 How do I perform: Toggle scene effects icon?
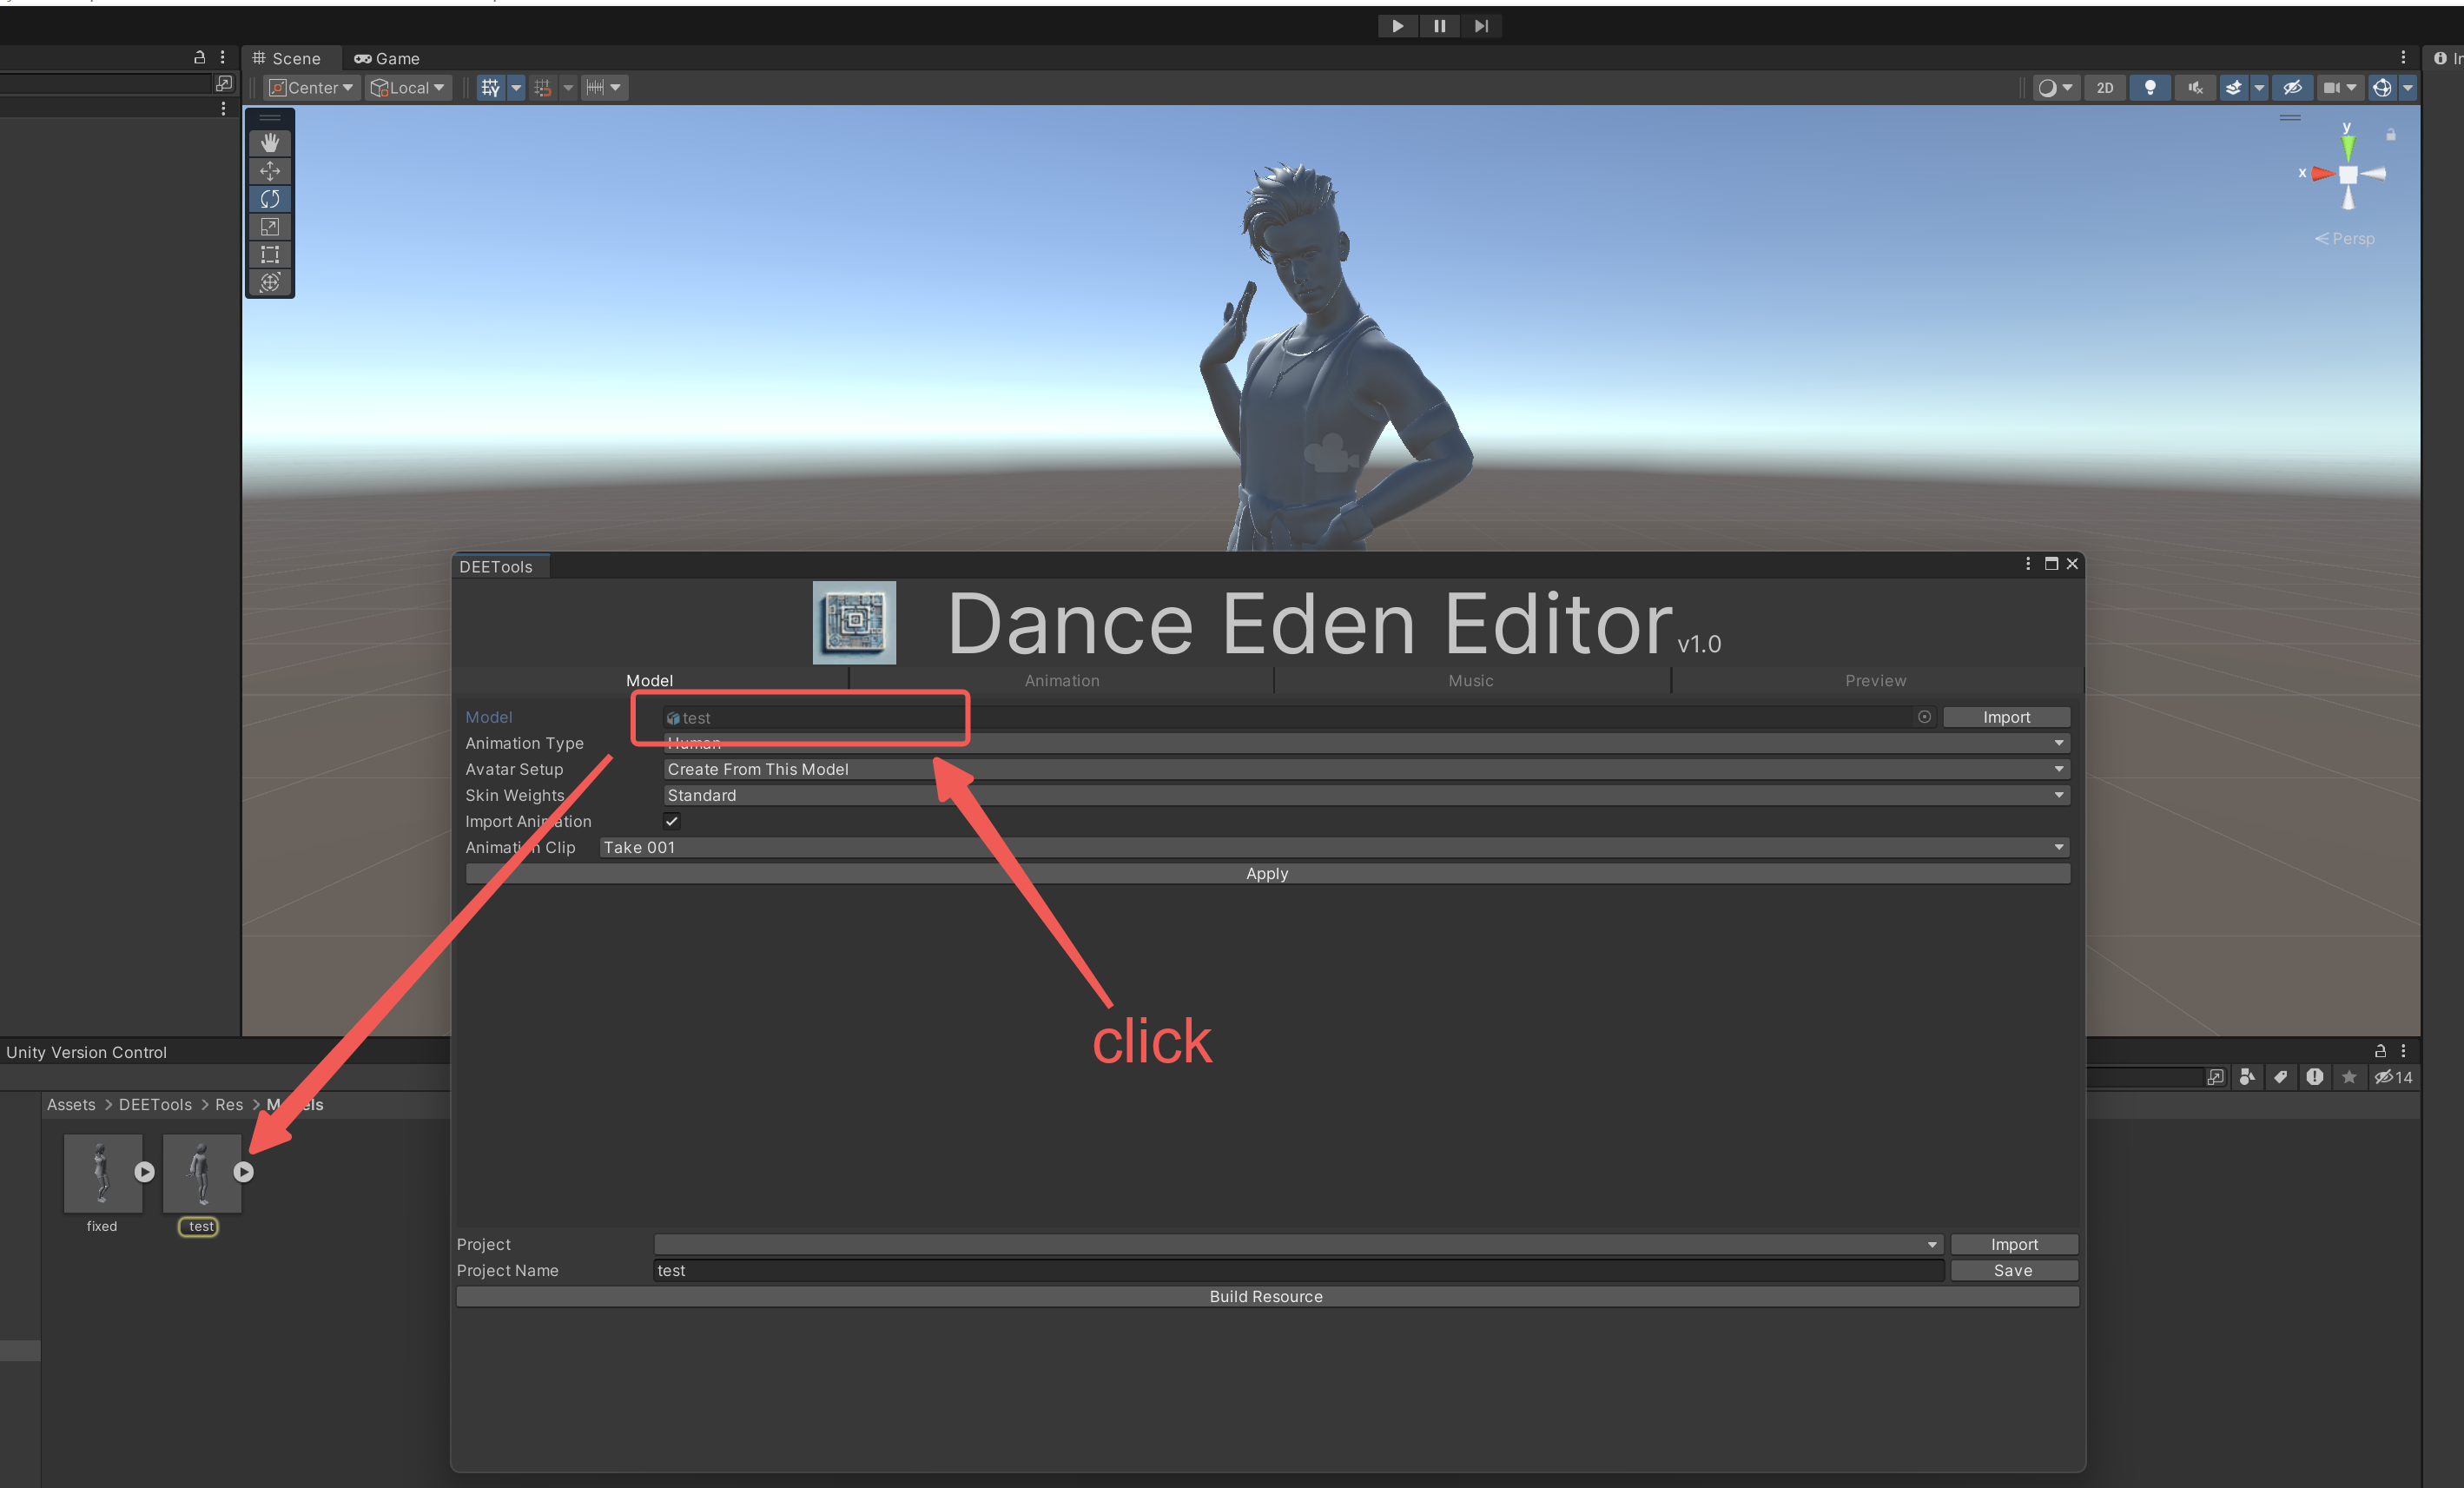point(2233,88)
